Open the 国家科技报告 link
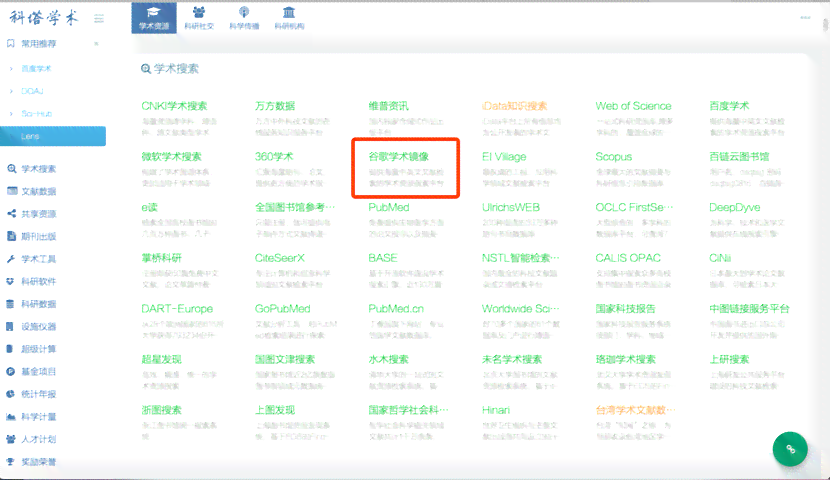830x480 pixels. point(625,309)
